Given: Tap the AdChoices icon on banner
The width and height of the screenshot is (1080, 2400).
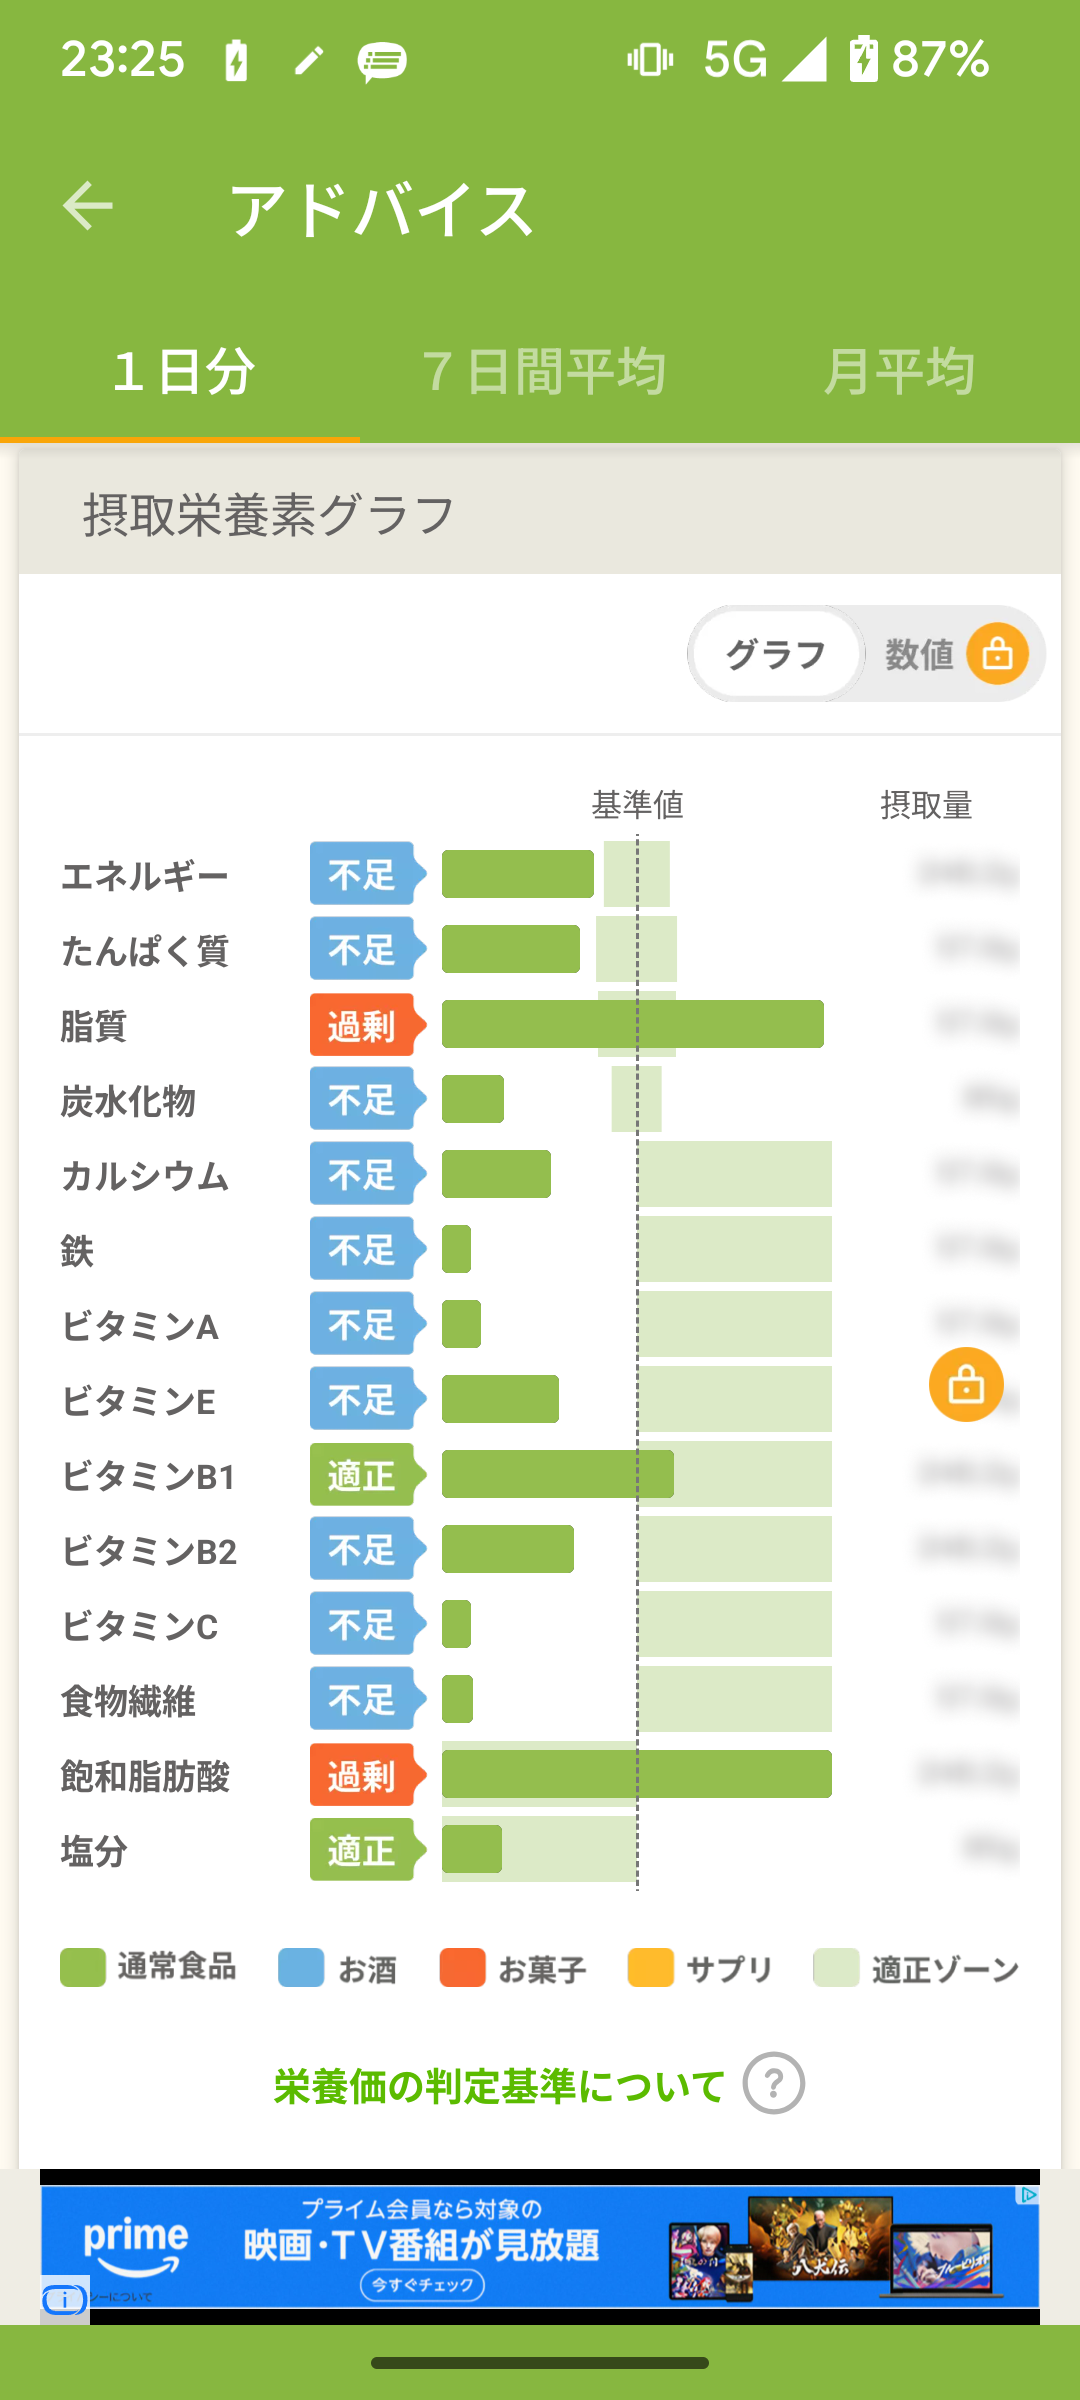Looking at the screenshot, I should click(1027, 2196).
